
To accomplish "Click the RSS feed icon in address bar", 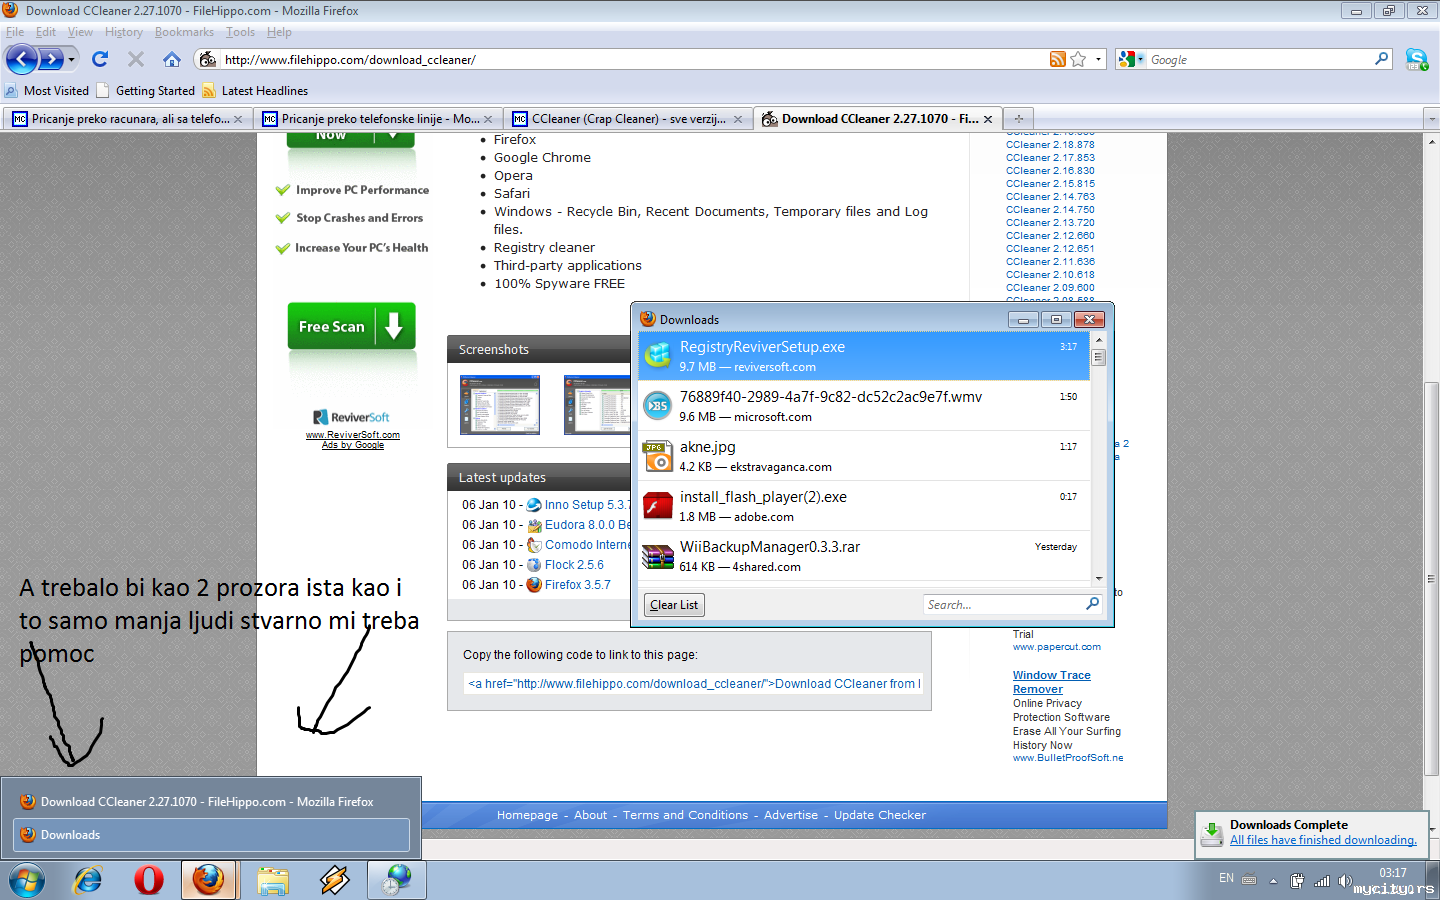I will 1057,59.
